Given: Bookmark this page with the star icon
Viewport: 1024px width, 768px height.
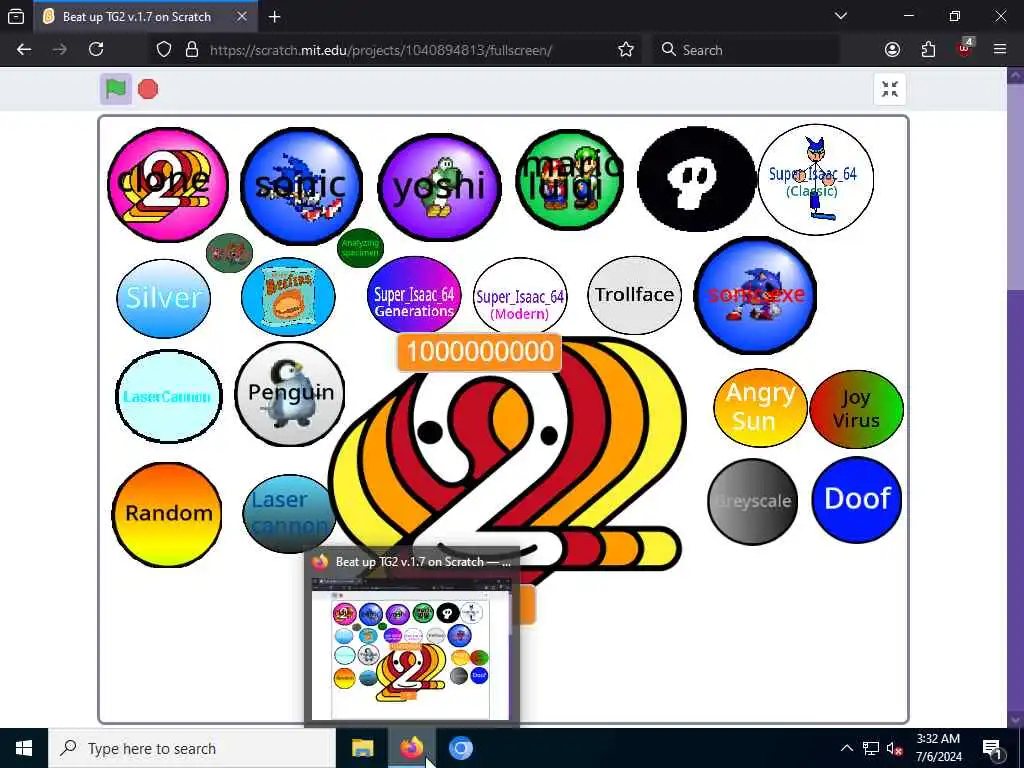Looking at the screenshot, I should 626,50.
